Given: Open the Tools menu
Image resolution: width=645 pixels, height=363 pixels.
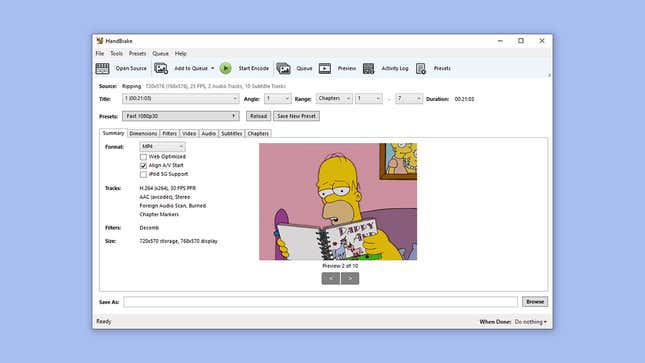Looking at the screenshot, I should point(116,54).
